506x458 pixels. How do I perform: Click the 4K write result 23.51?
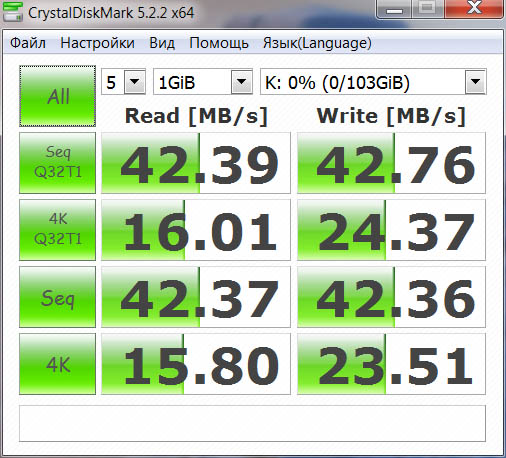(391, 364)
